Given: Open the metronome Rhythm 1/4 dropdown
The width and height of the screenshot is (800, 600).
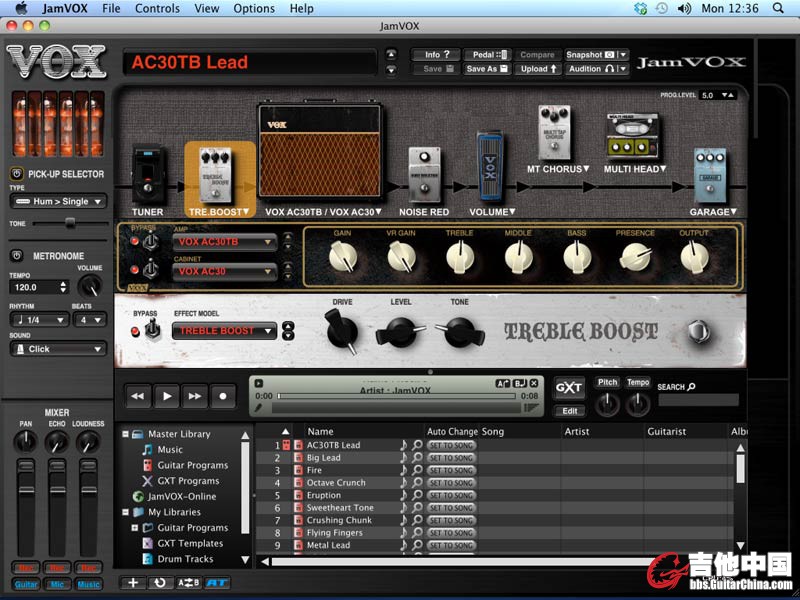Looking at the screenshot, I should click(x=39, y=320).
